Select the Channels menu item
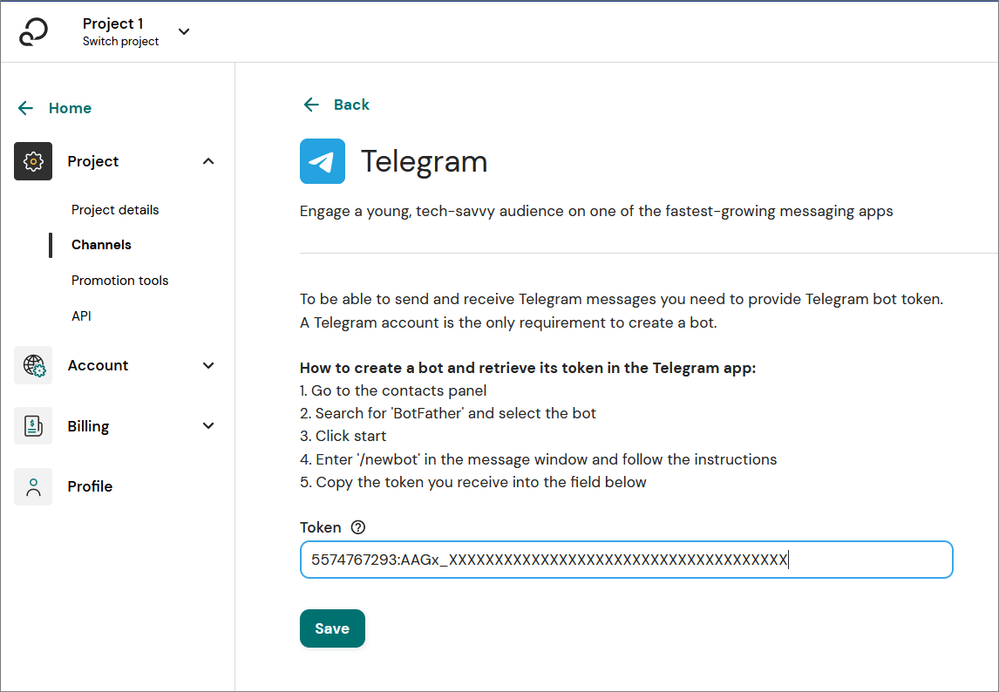 point(101,245)
